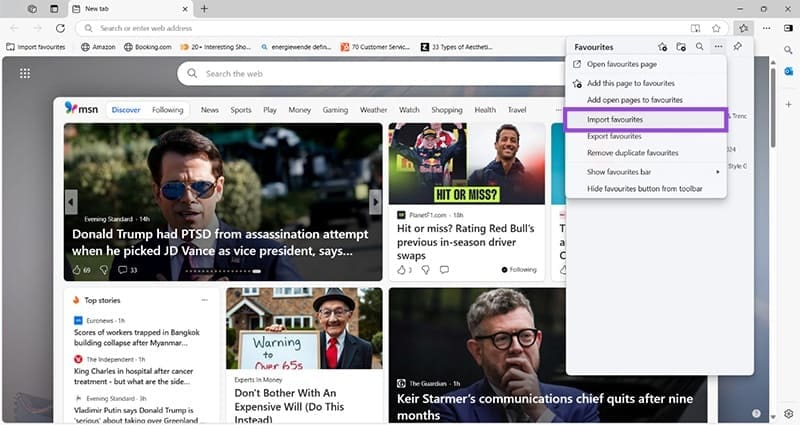
Task: Click Export favourites in the menu
Action: tap(614, 136)
